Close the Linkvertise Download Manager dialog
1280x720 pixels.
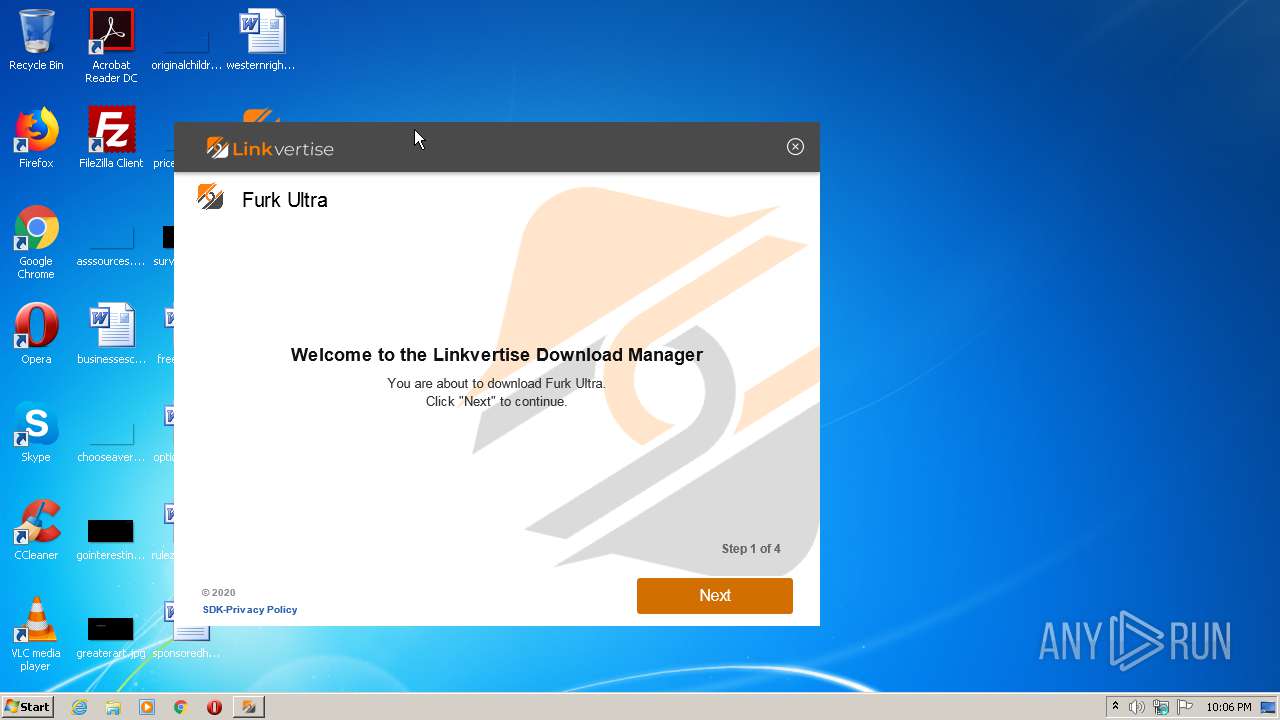tap(795, 147)
